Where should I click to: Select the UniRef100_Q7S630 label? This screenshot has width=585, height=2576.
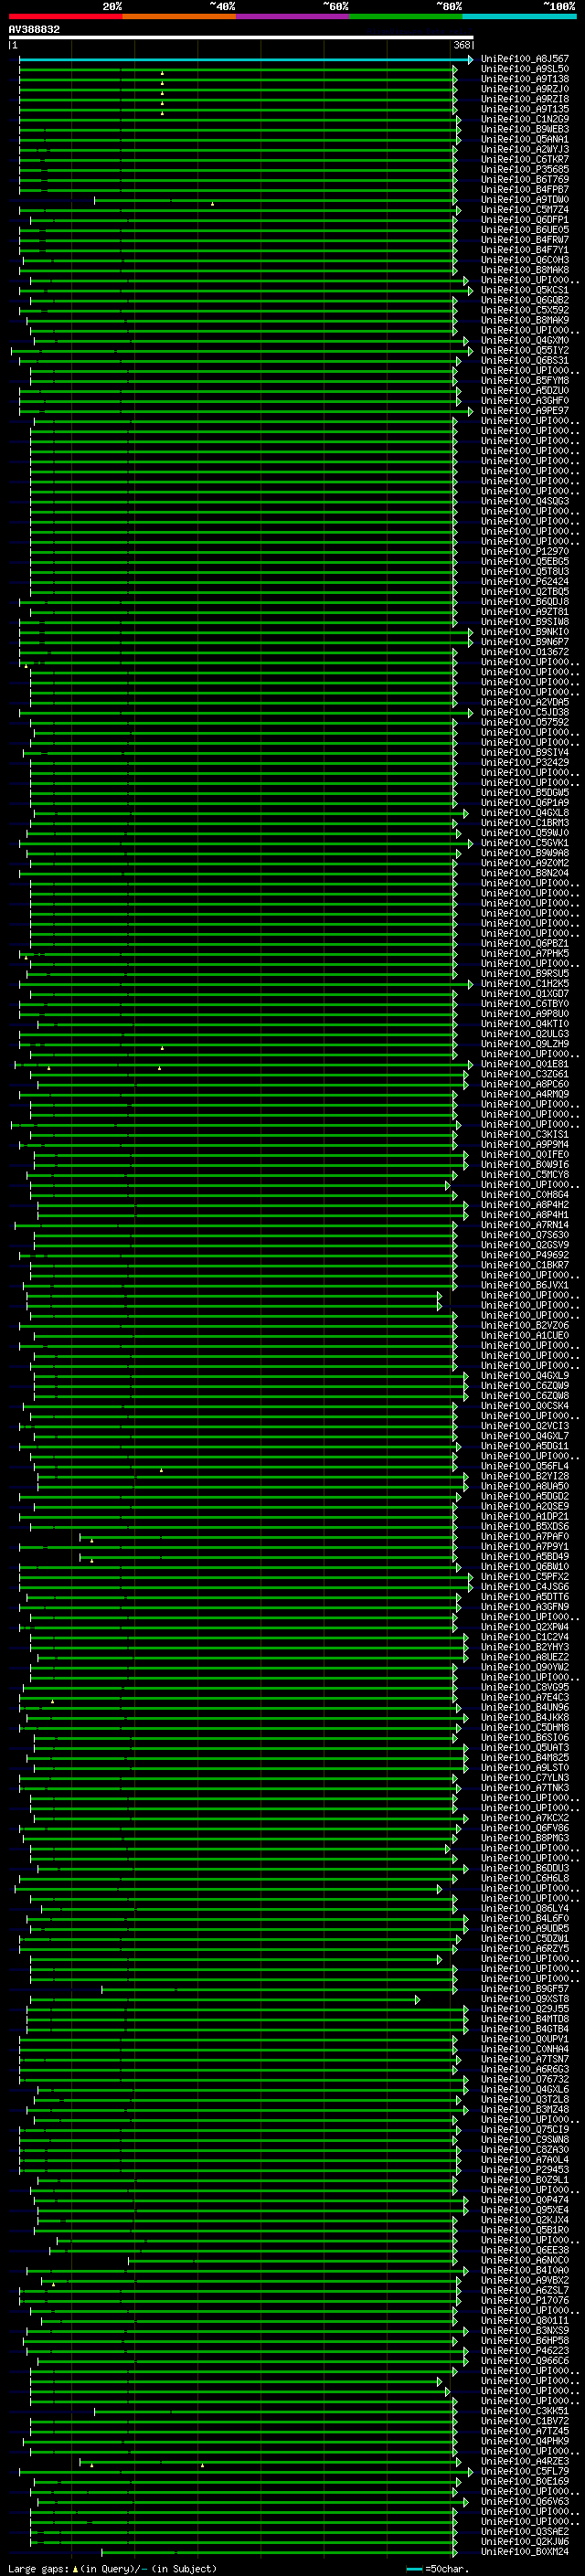tap(525, 1236)
